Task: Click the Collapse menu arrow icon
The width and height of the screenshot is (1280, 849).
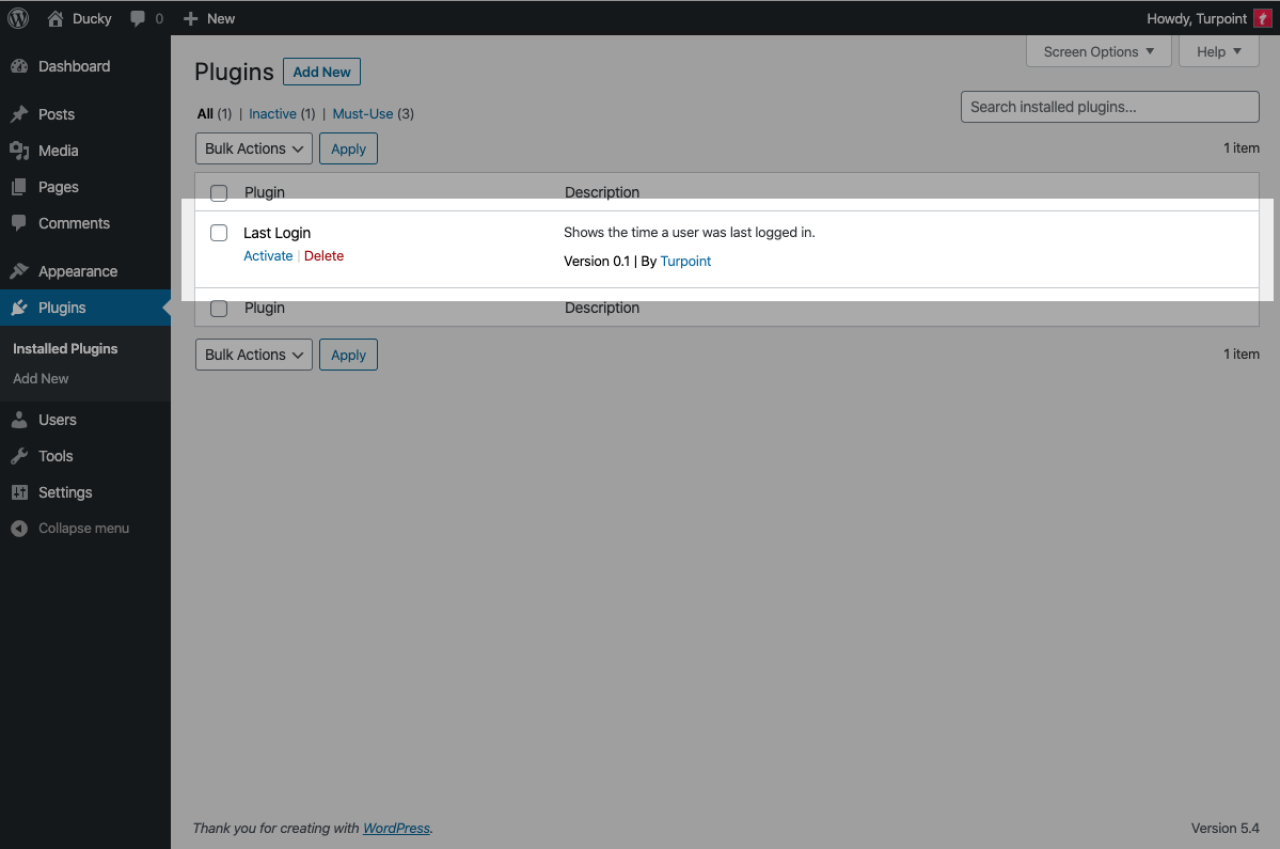Action: pyautogui.click(x=19, y=528)
